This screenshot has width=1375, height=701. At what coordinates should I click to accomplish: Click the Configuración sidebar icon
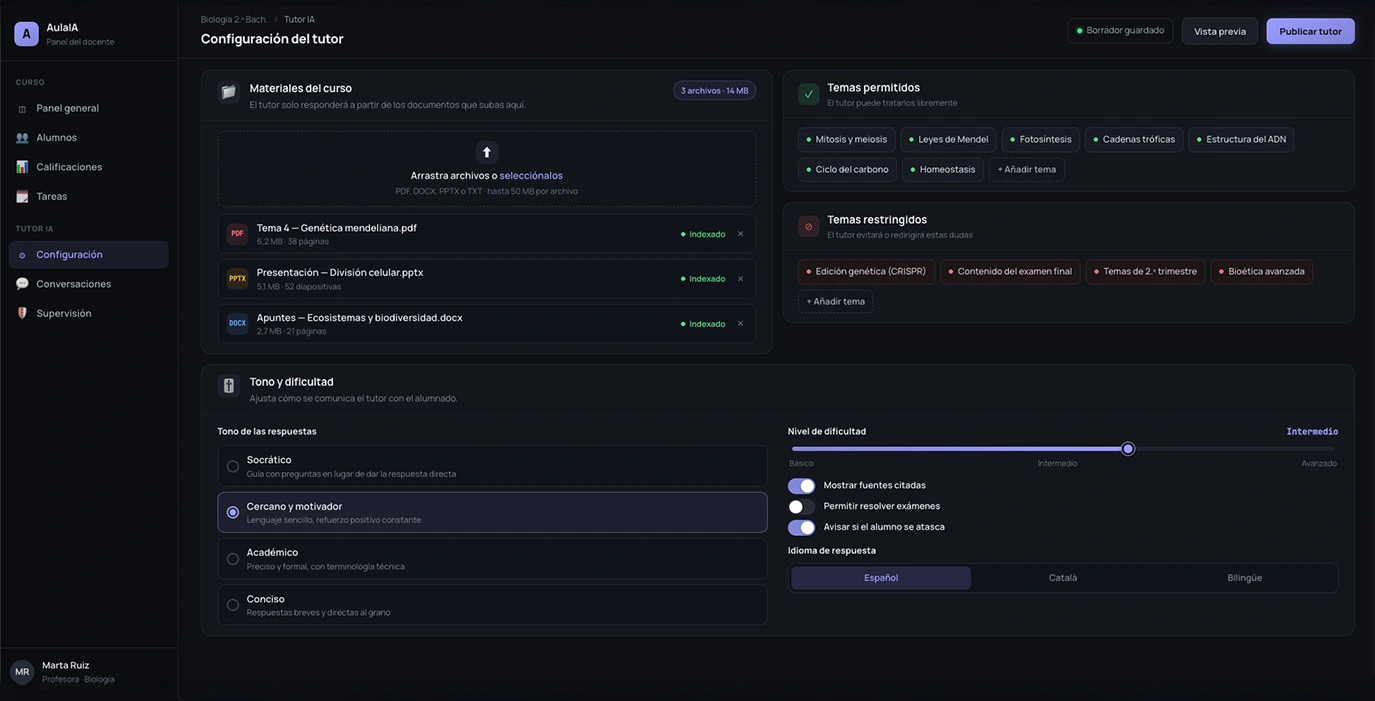(22, 255)
